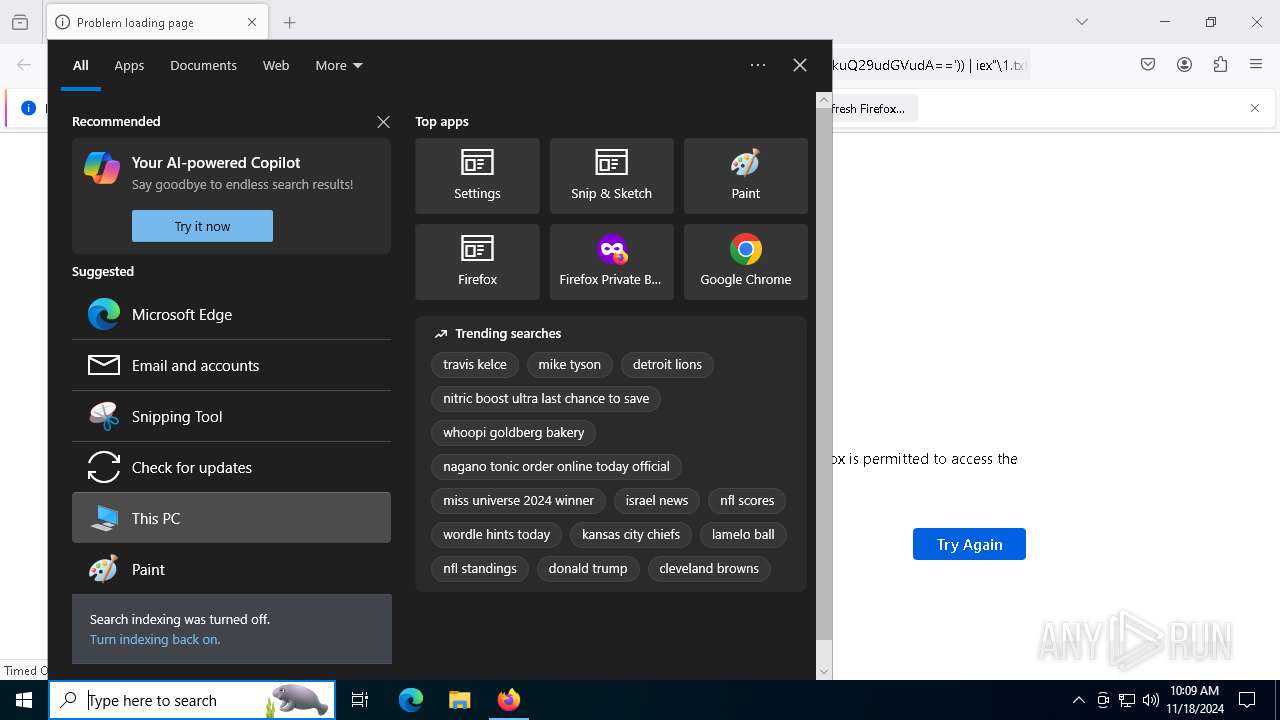Search trending travis kelce
Viewport: 1280px width, 720px height.
(475, 365)
